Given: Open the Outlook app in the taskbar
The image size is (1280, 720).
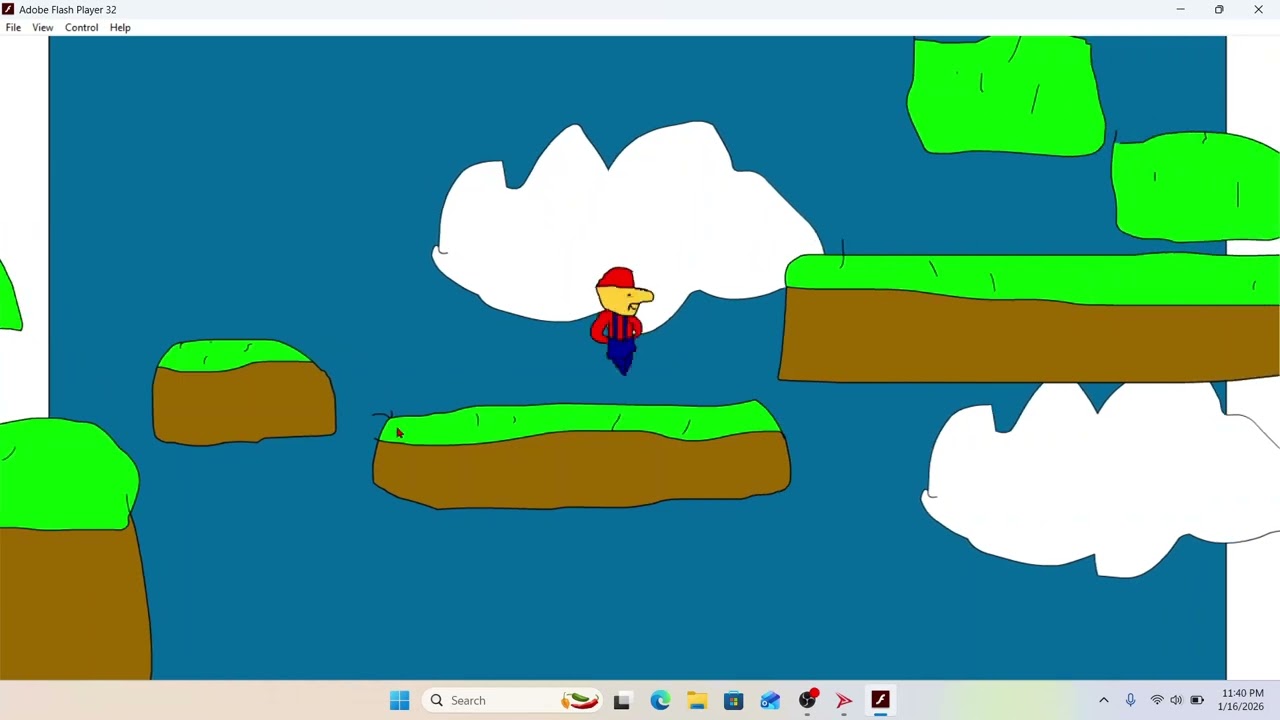Looking at the screenshot, I should (770, 700).
